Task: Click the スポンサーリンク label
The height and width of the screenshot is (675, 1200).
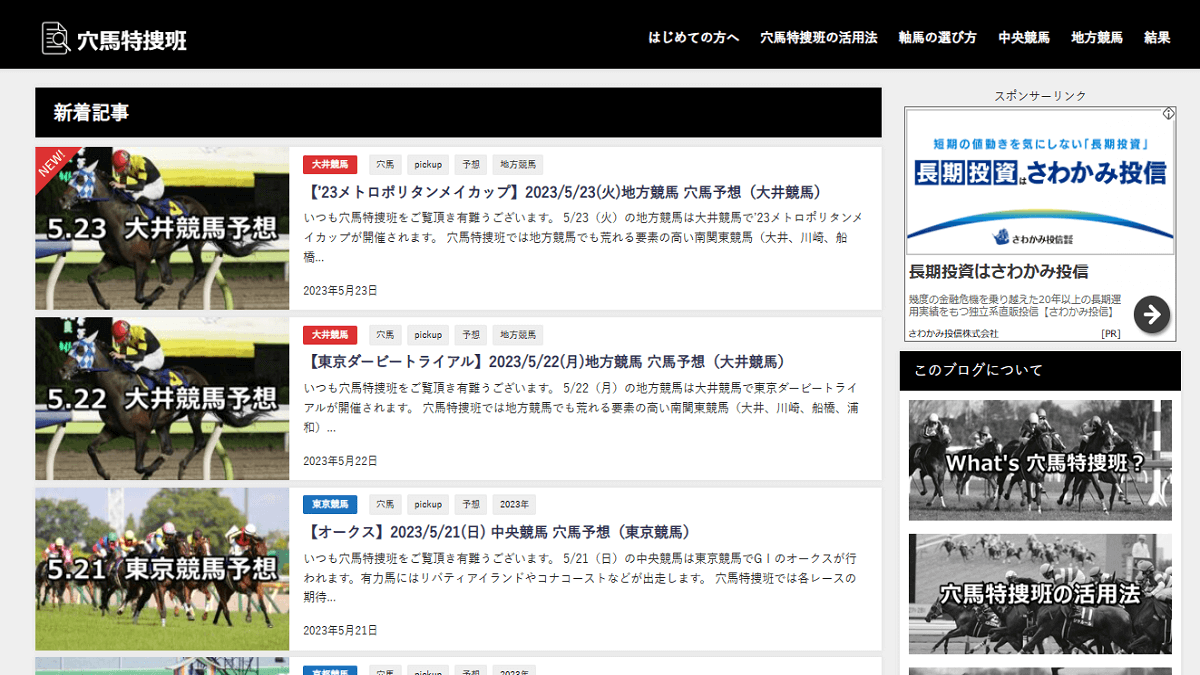Action: tap(1040, 96)
